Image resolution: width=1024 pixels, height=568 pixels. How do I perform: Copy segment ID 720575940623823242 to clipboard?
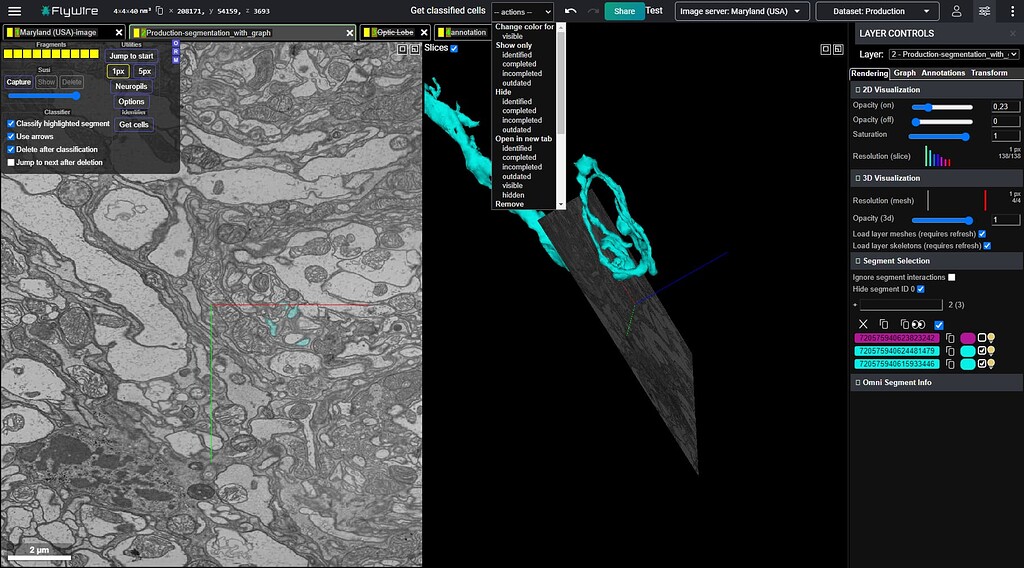tap(951, 338)
